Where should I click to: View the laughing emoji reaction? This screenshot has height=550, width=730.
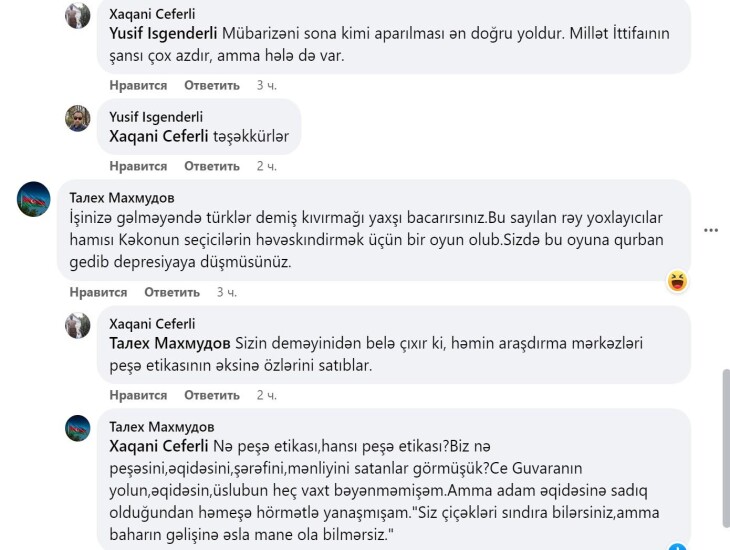[x=677, y=281]
